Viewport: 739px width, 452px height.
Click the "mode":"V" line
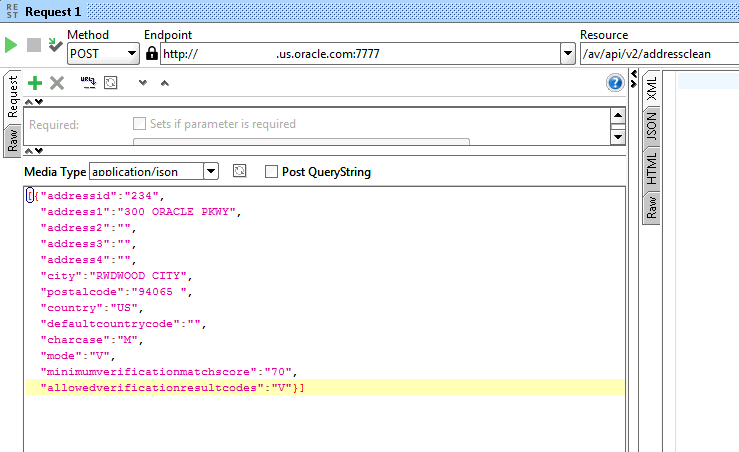[x=78, y=356]
